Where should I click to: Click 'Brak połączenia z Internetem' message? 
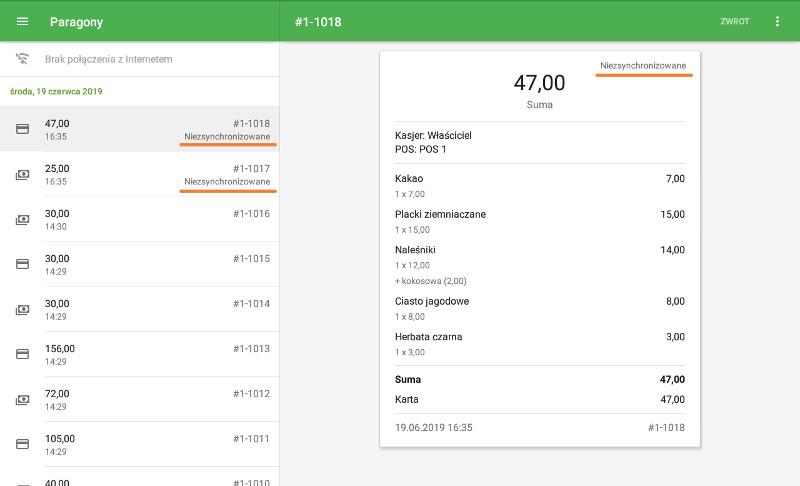(109, 59)
